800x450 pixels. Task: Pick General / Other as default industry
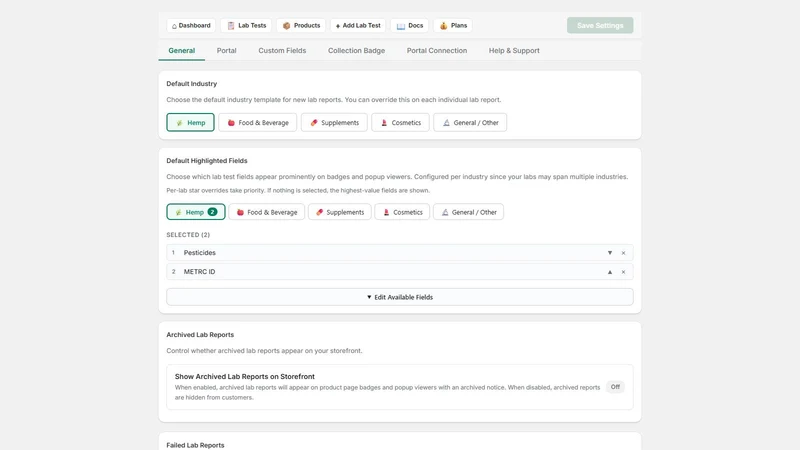470,122
